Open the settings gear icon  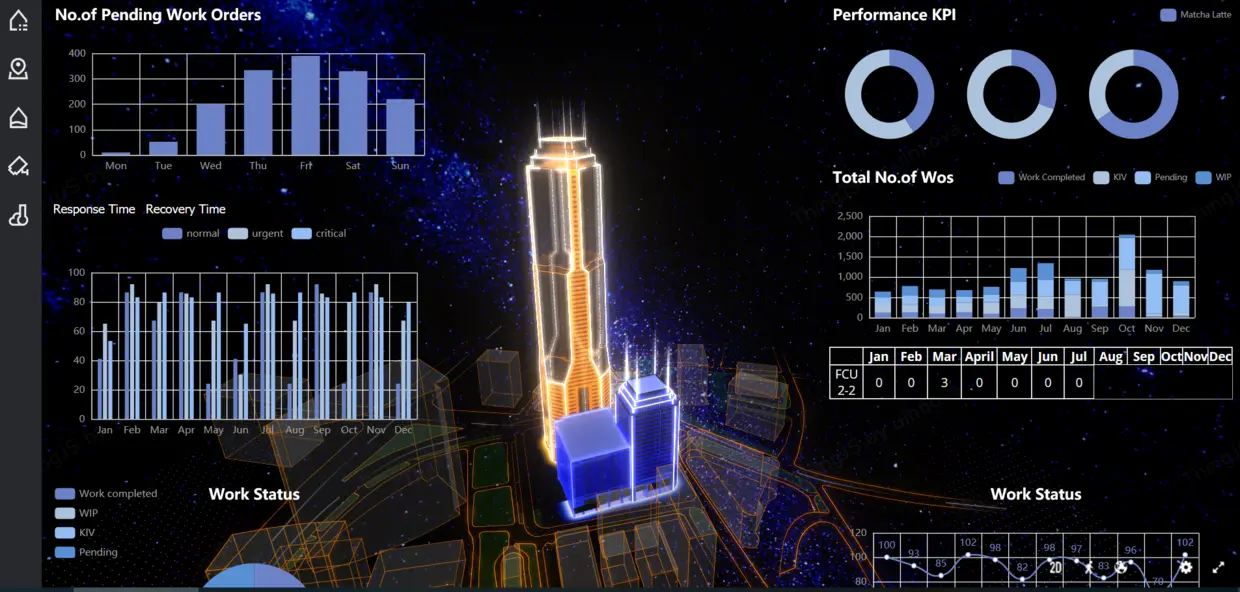(1185, 567)
